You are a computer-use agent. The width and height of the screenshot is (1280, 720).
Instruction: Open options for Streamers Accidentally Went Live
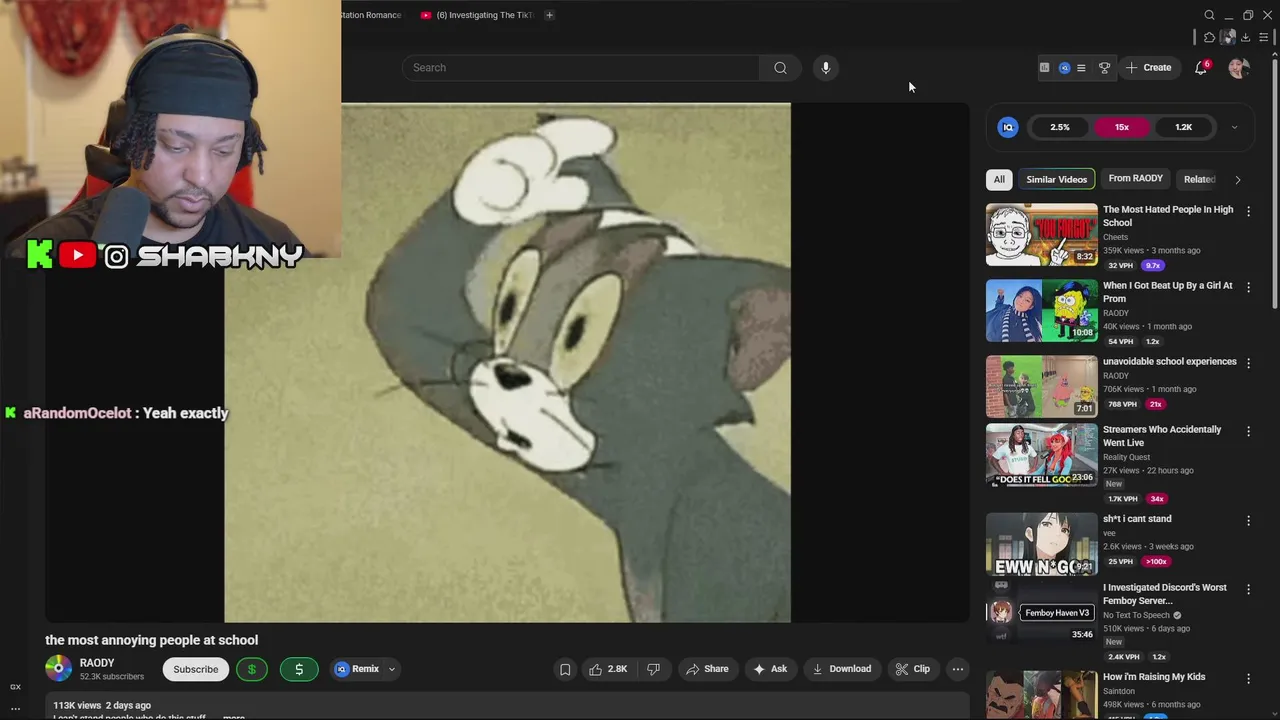click(x=1248, y=431)
